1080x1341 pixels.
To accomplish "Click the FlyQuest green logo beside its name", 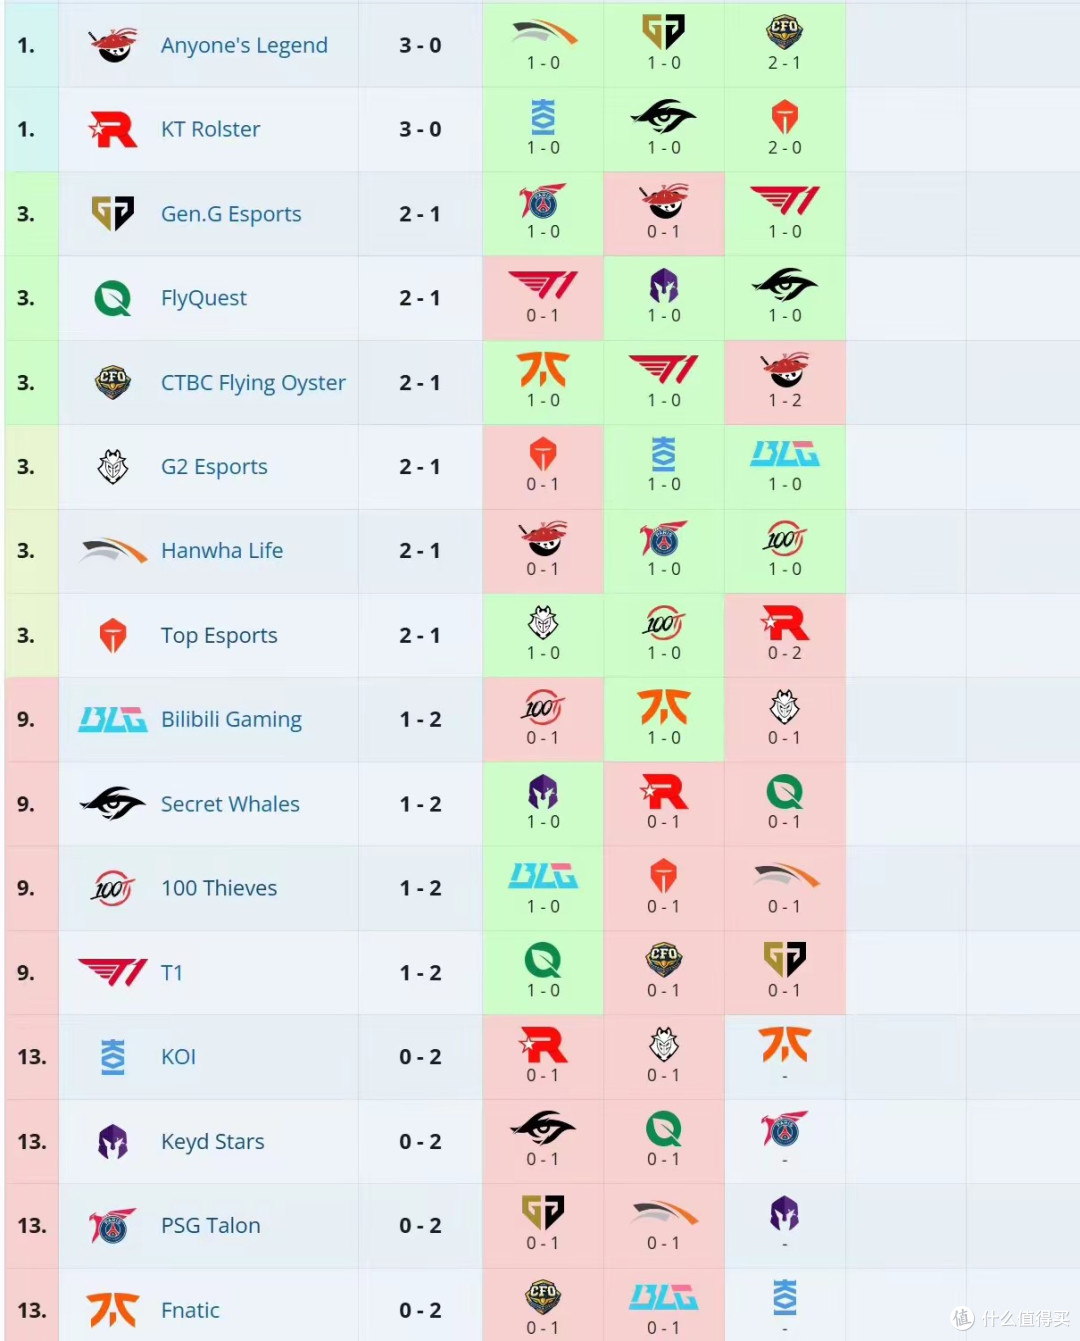I will pyautogui.click(x=113, y=298).
